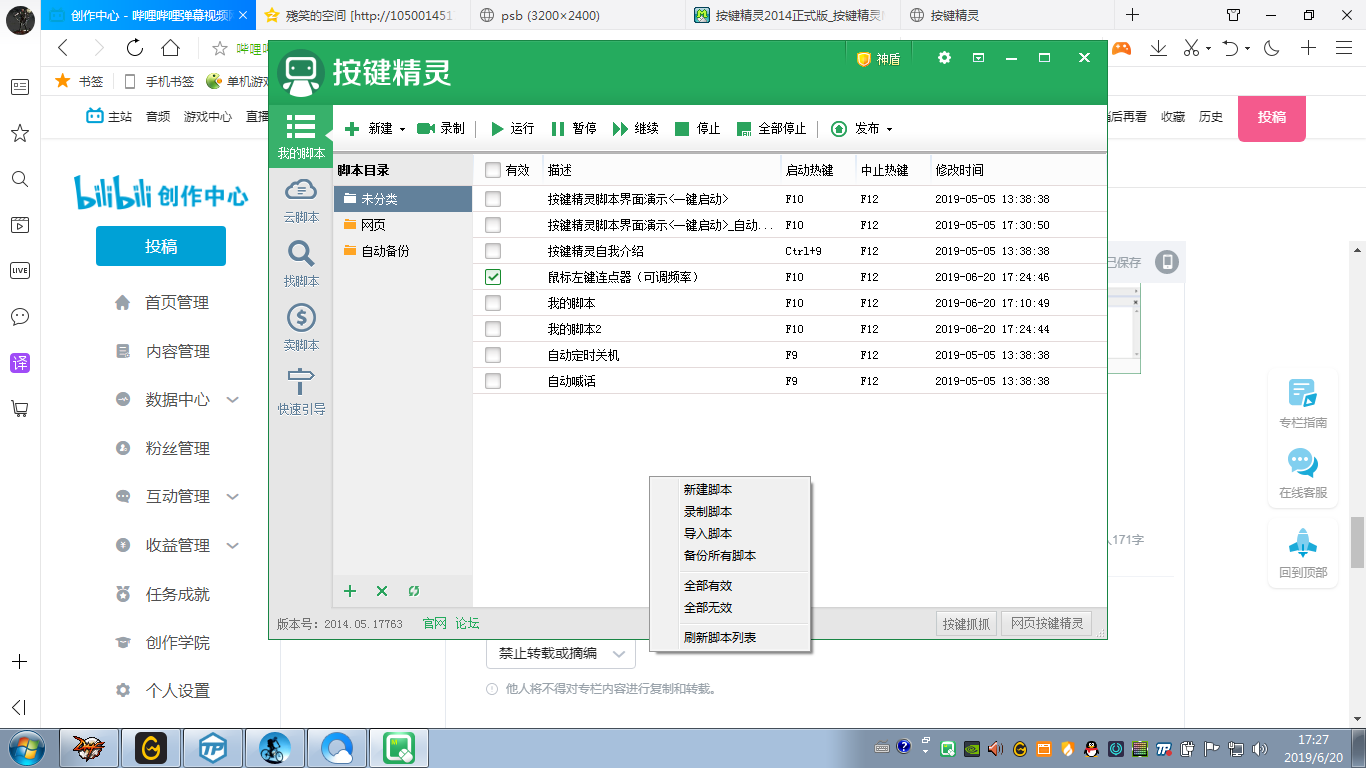The height and width of the screenshot is (768, 1366).
Task: Click the browser page vertical scrollbar
Action: click(1357, 541)
